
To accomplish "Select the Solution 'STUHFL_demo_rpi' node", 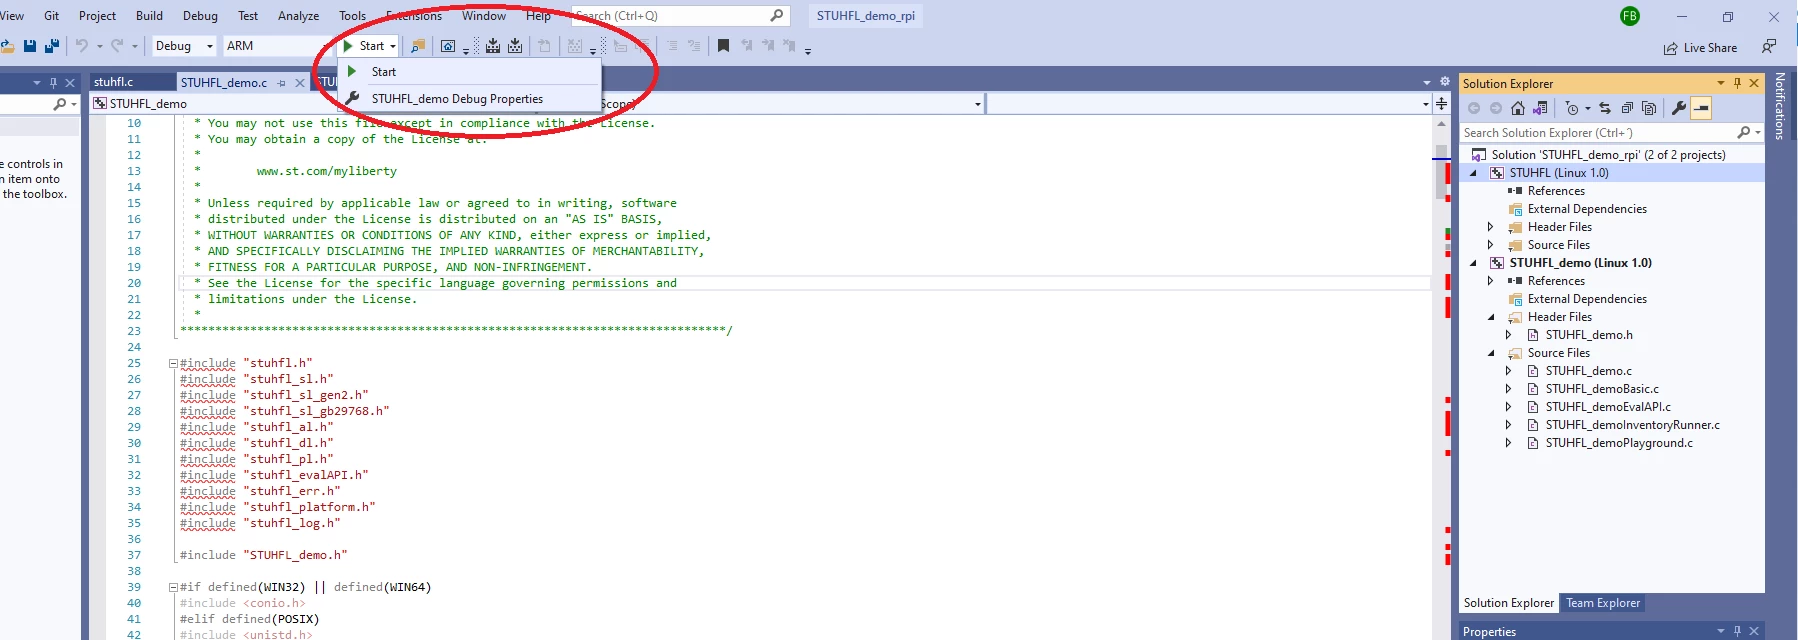I will pos(1608,155).
